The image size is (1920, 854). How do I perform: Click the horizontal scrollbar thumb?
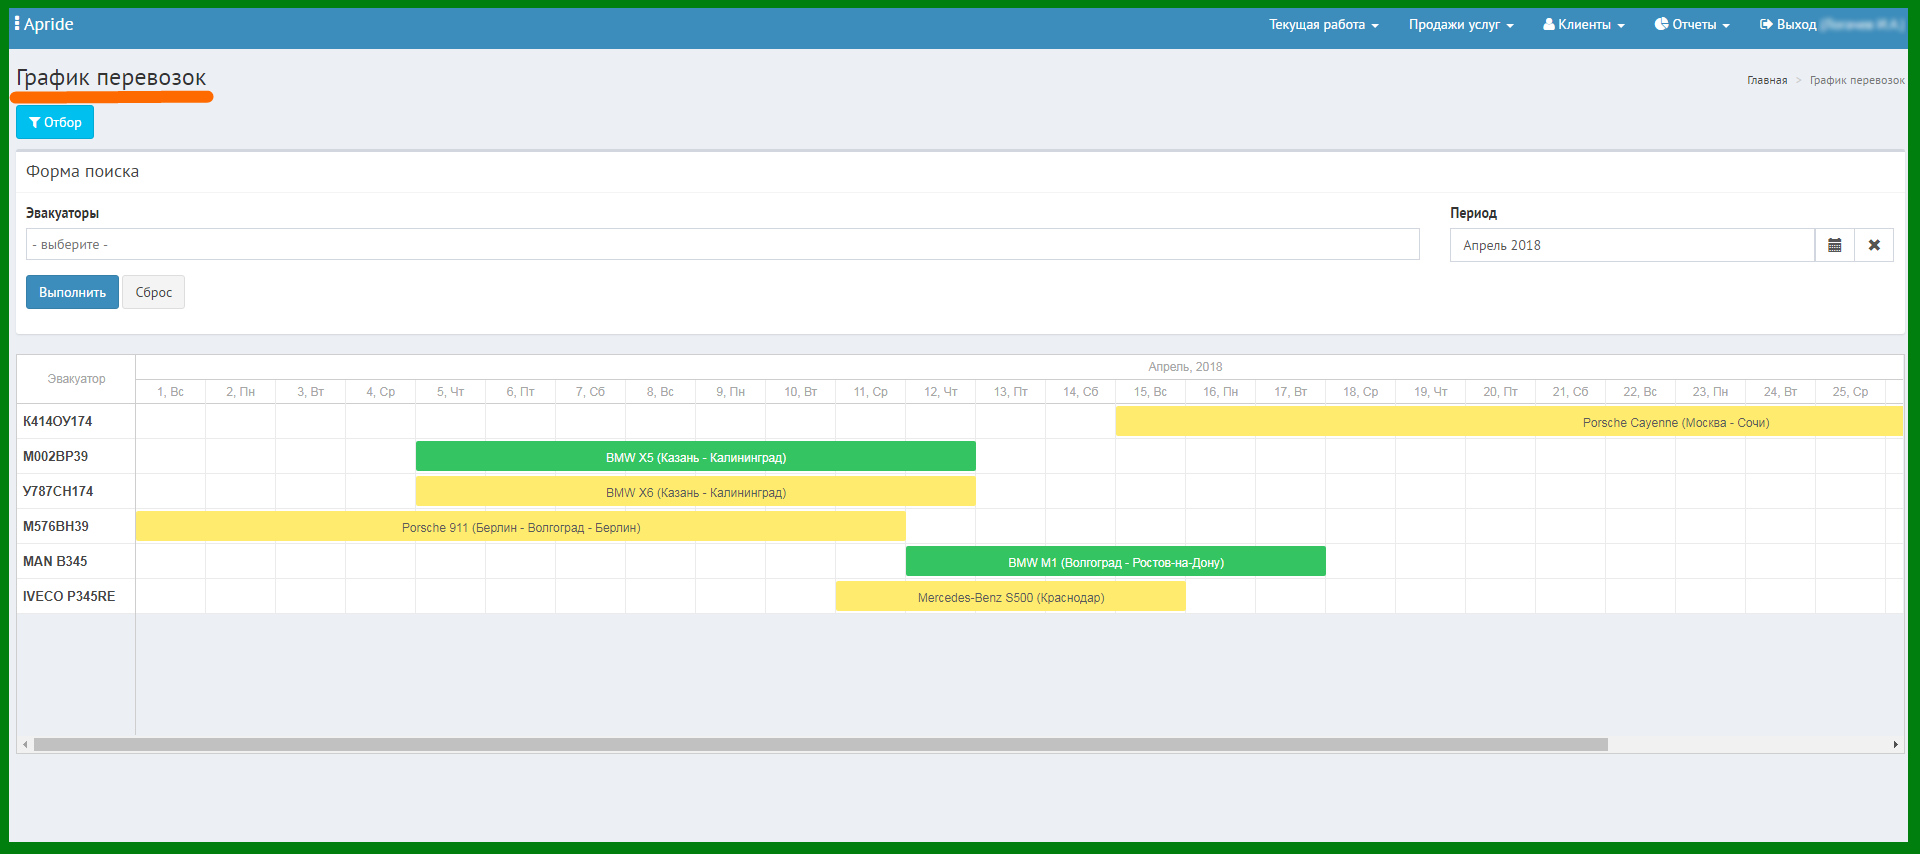(x=821, y=744)
